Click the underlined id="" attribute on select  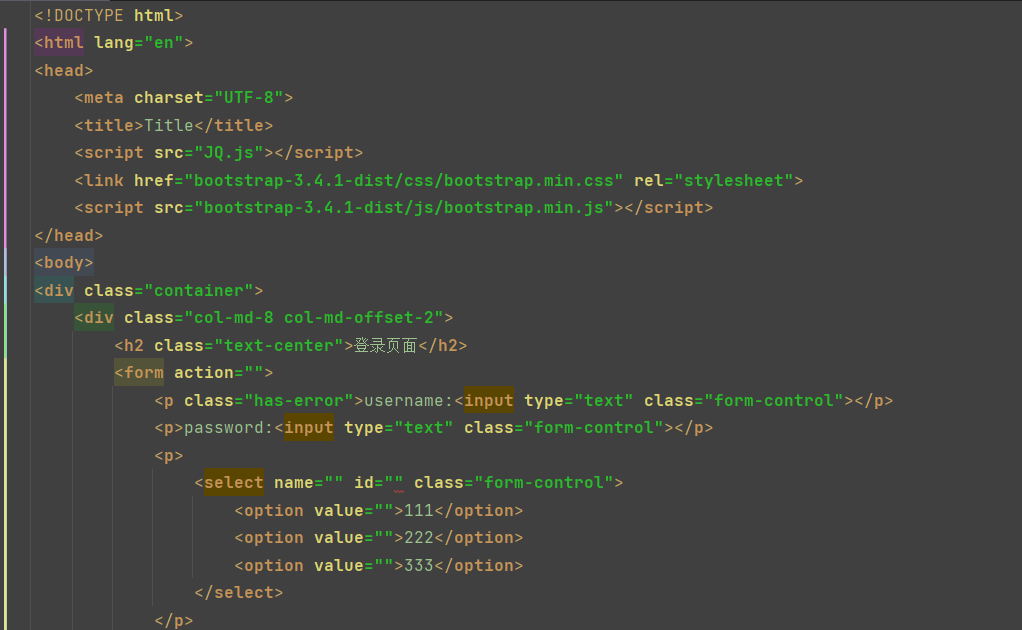coord(379,483)
